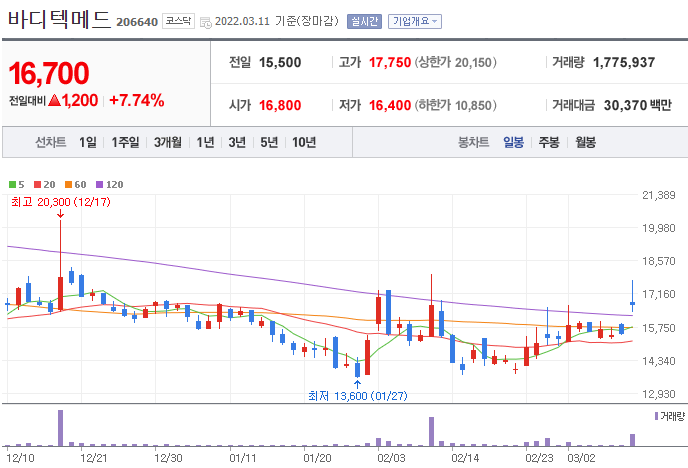The width and height of the screenshot is (688, 468).
Task: Select the 1주일 line chart tab
Action: [x=125, y=142]
